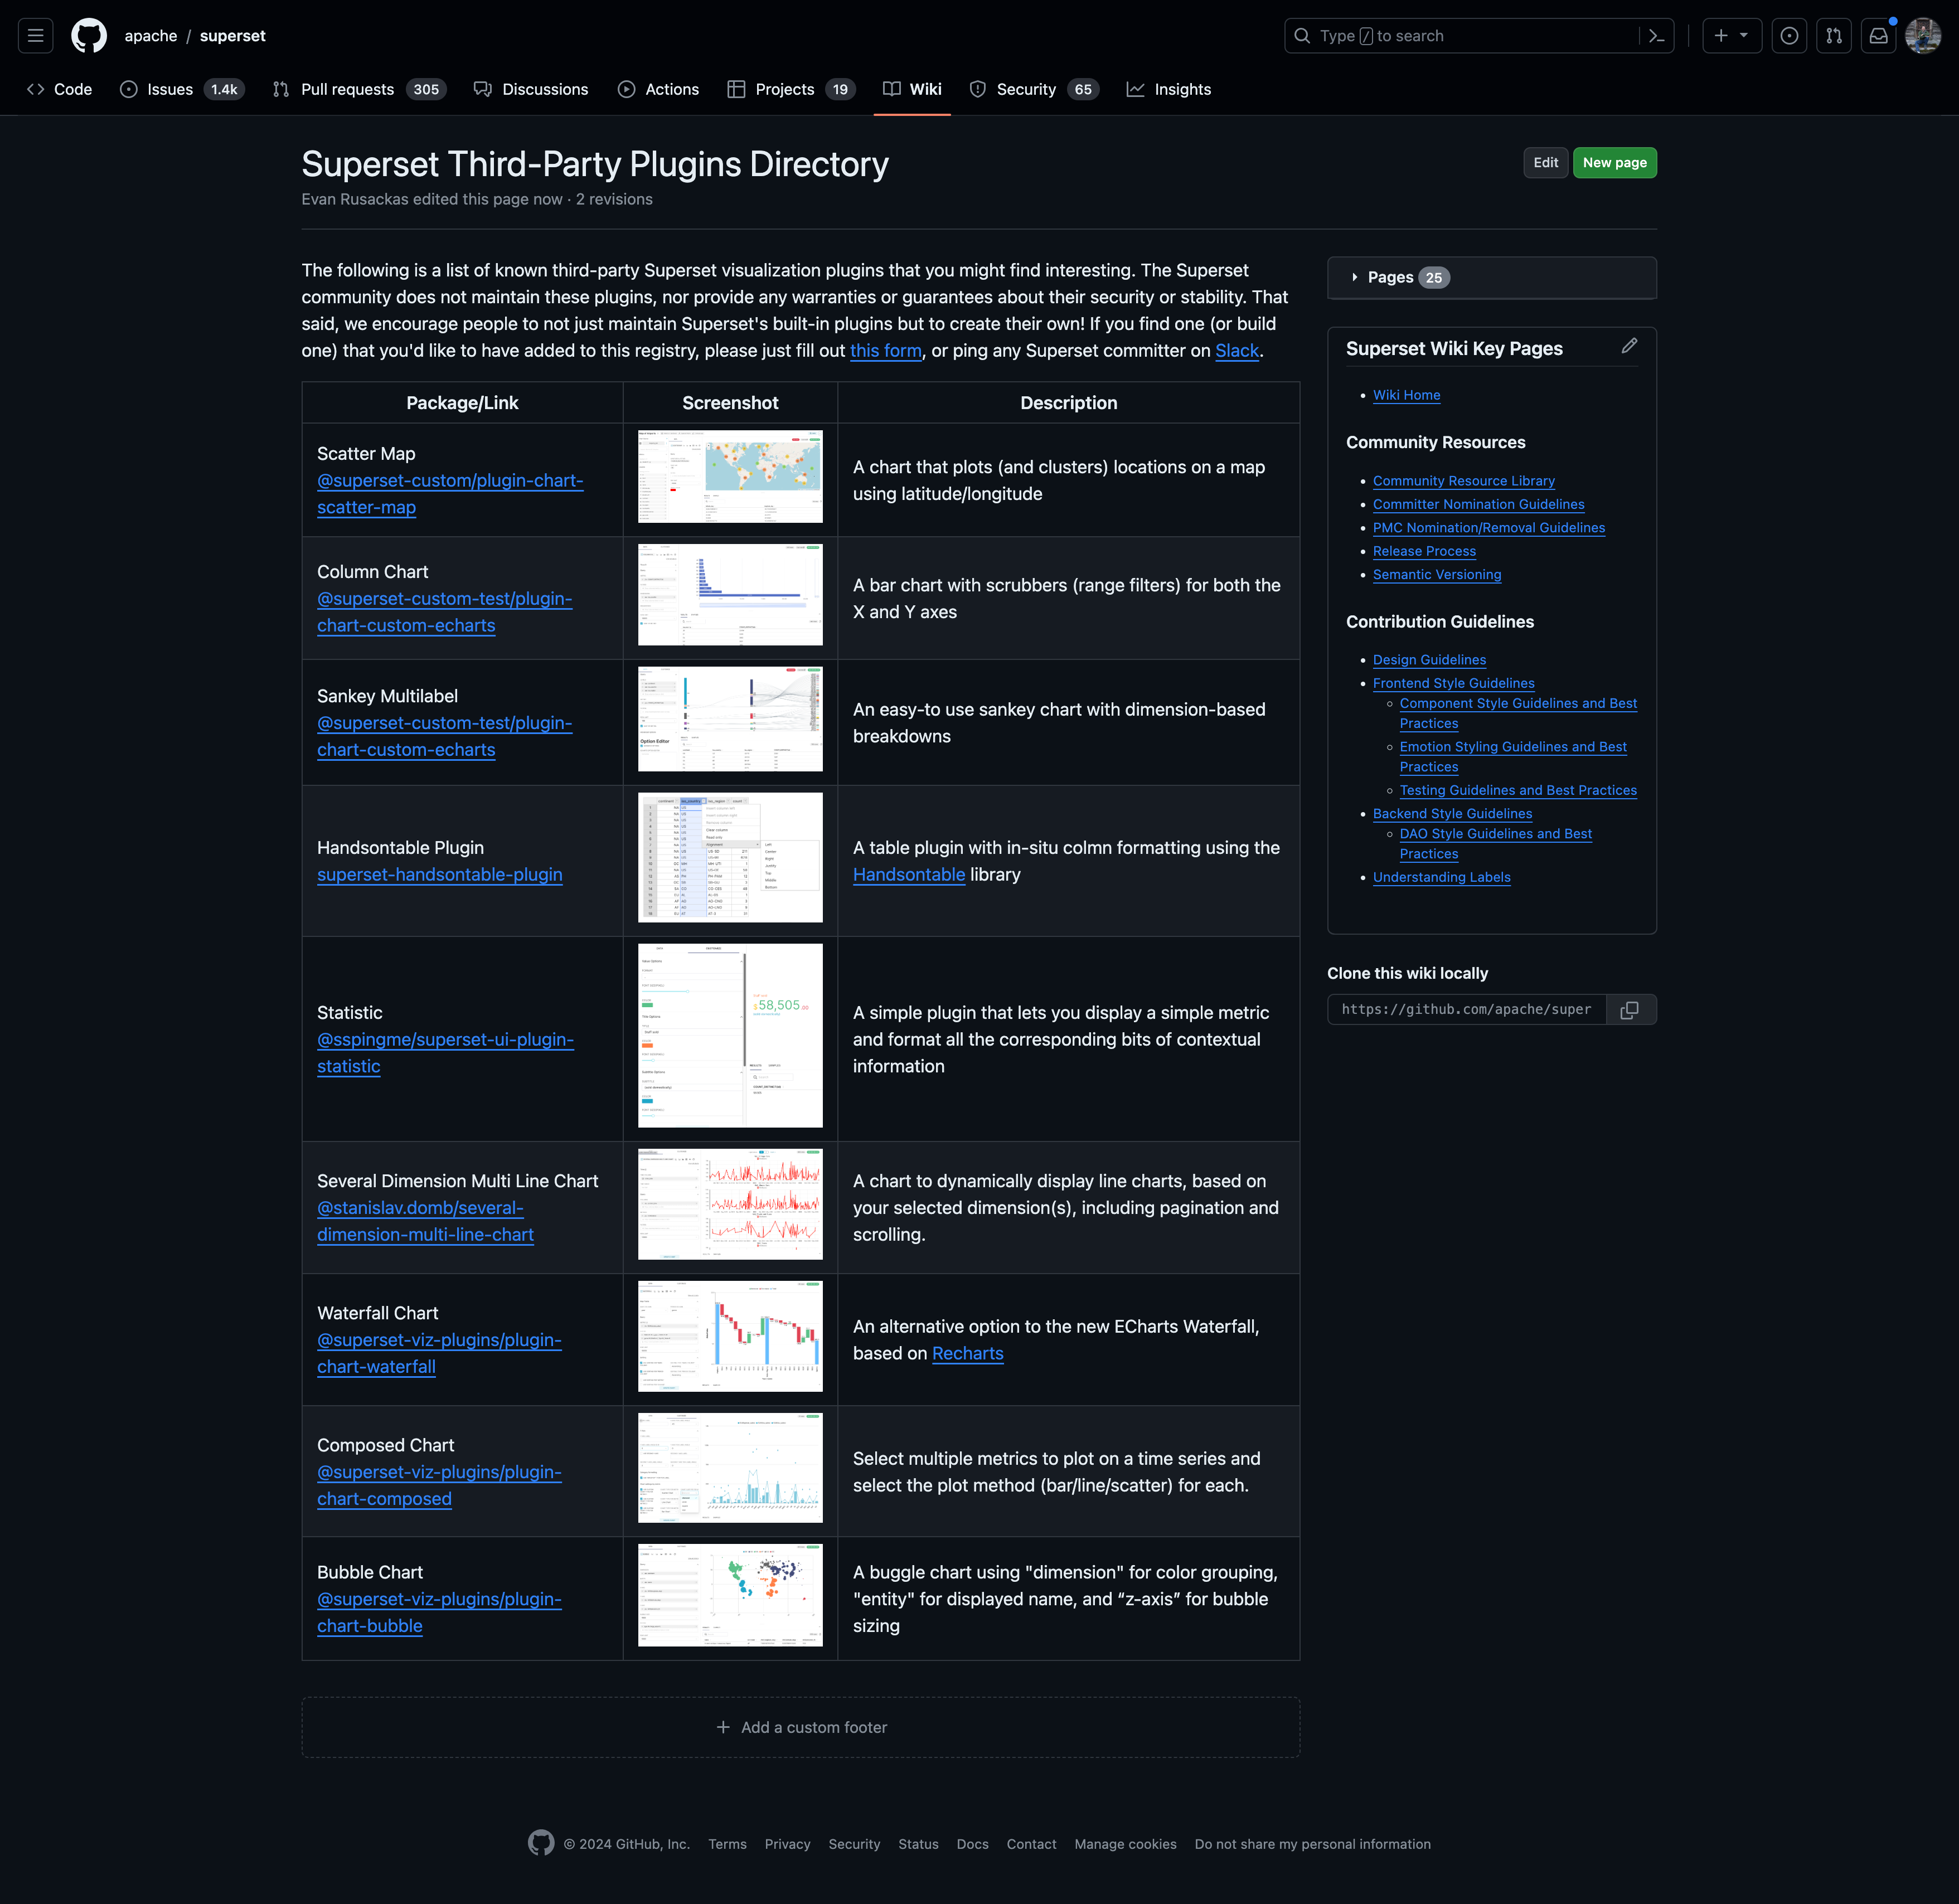Open the Design Guidelines link
The image size is (1959, 1904).
pos(1429,659)
